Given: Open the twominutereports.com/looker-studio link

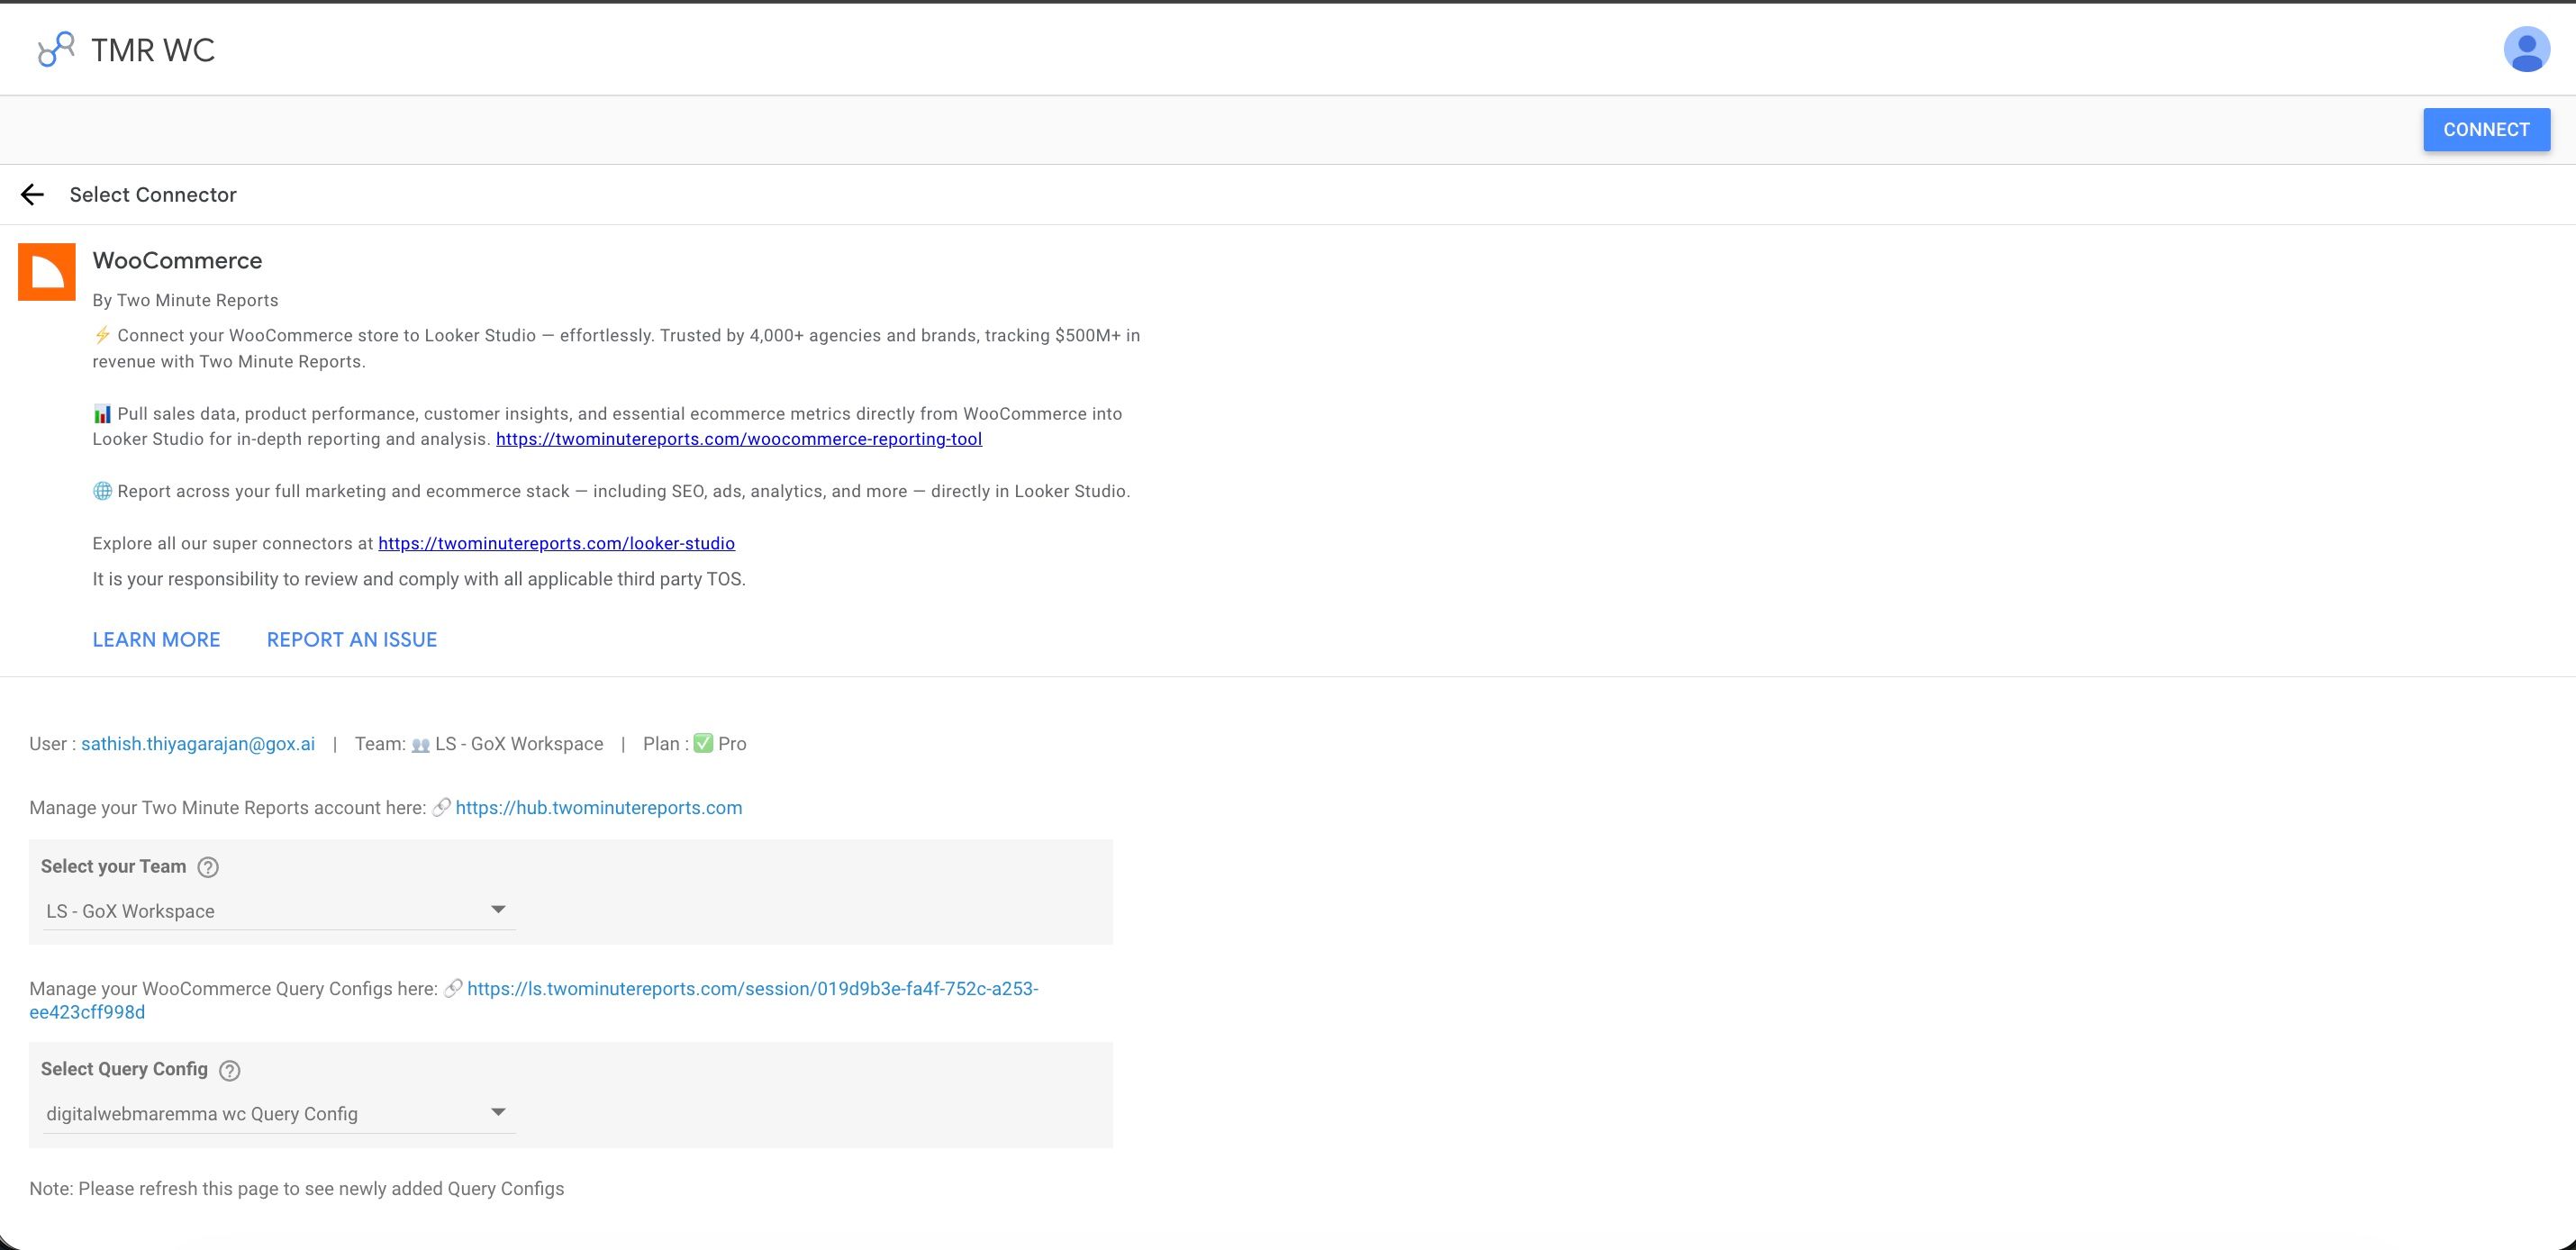Looking at the screenshot, I should click(x=556, y=543).
